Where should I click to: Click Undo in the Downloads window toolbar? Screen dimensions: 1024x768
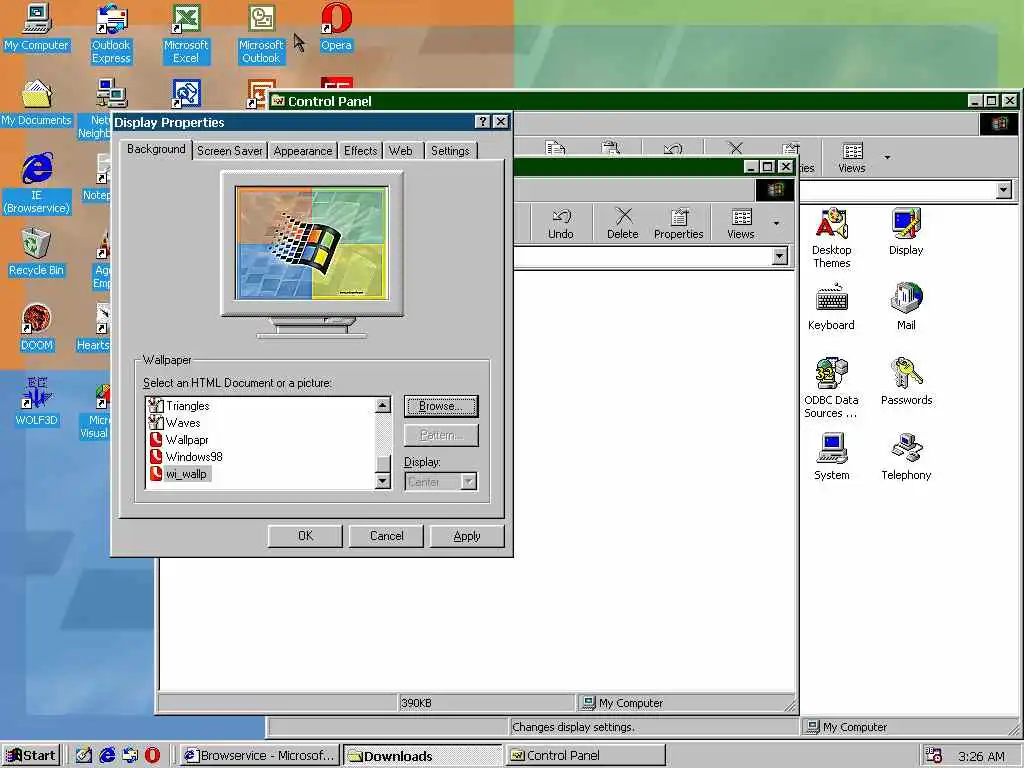(560, 223)
